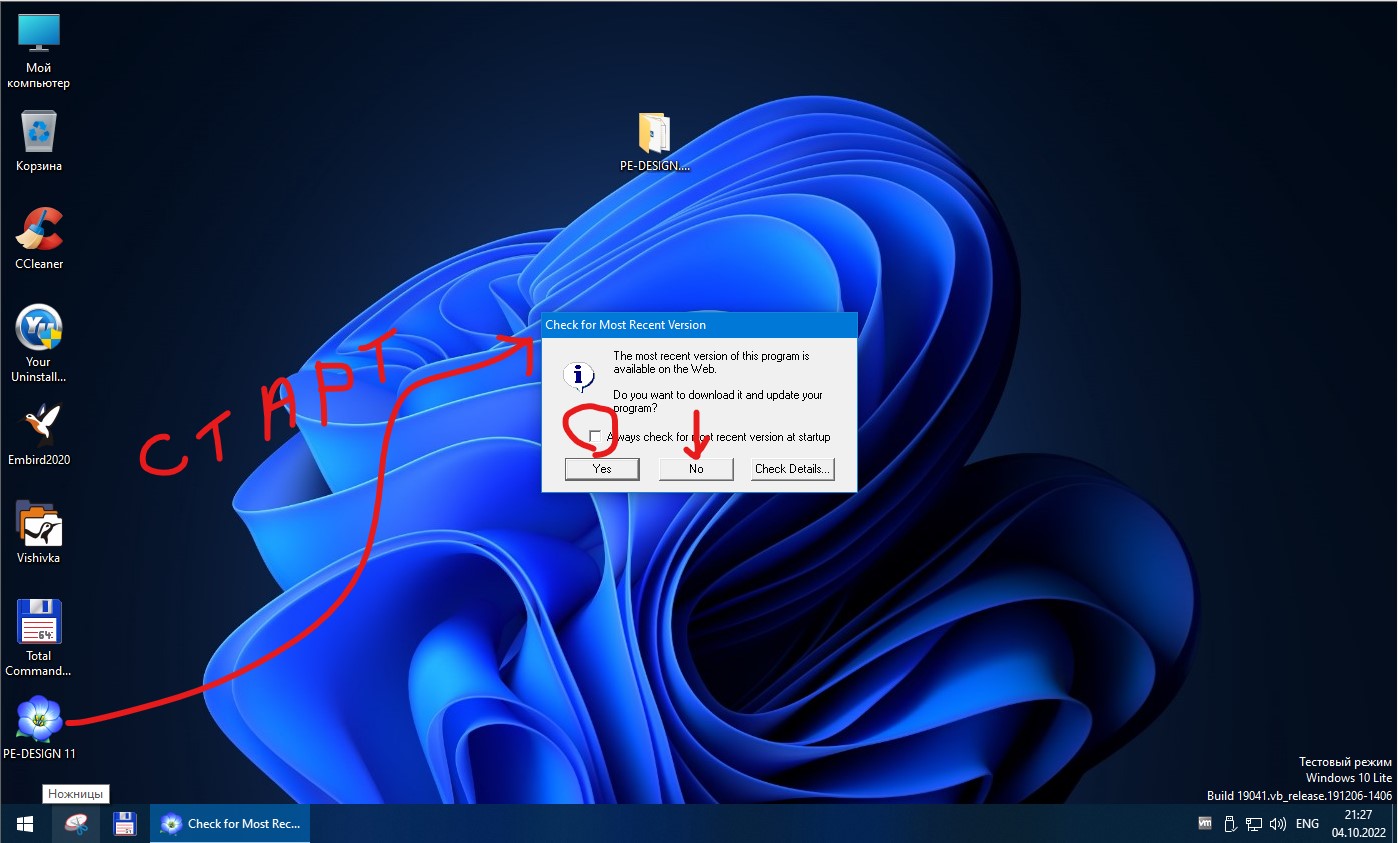
Task: Switch input language via ENG indicator
Action: pos(1307,824)
